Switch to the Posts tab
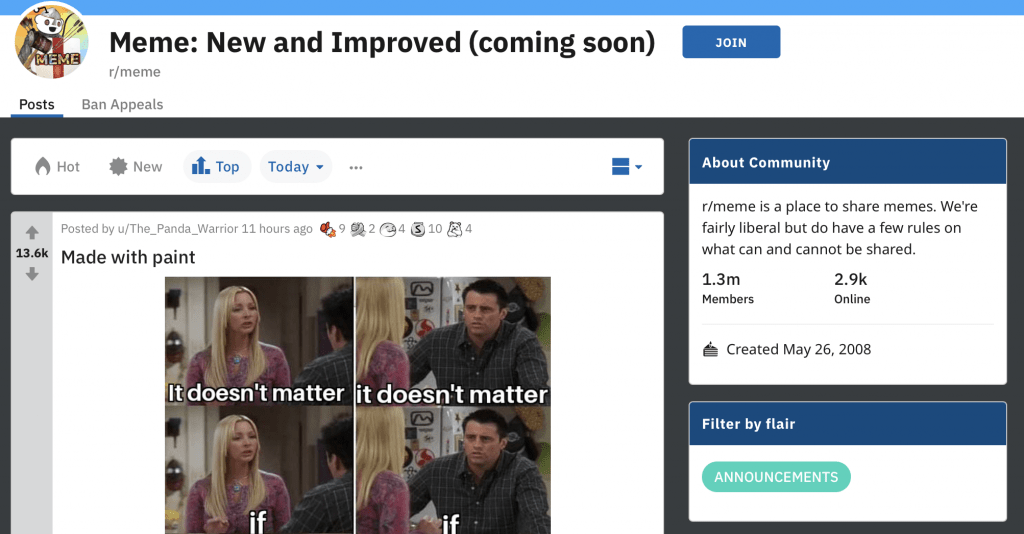This screenshot has height=534, width=1024. [x=37, y=104]
